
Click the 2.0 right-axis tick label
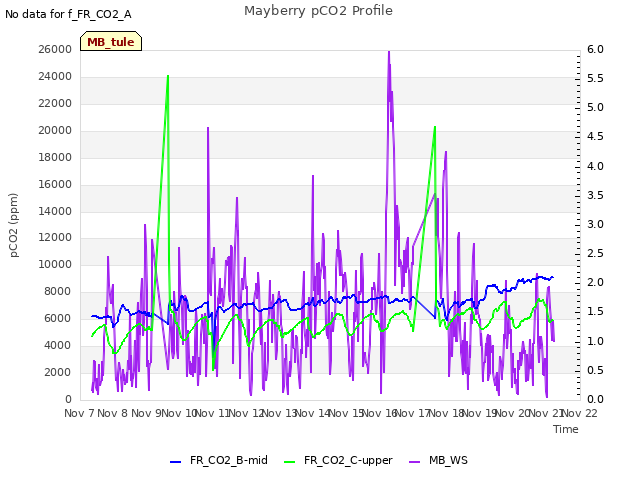tap(595, 282)
